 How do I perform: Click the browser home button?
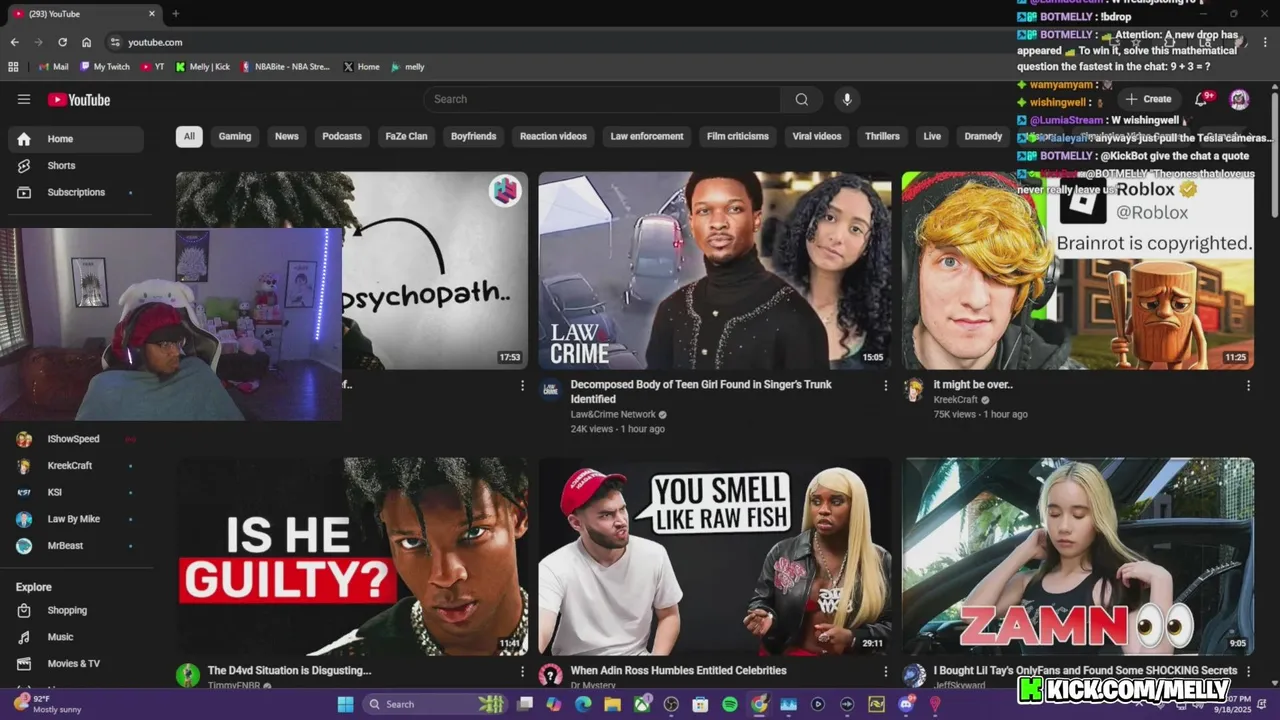(87, 42)
